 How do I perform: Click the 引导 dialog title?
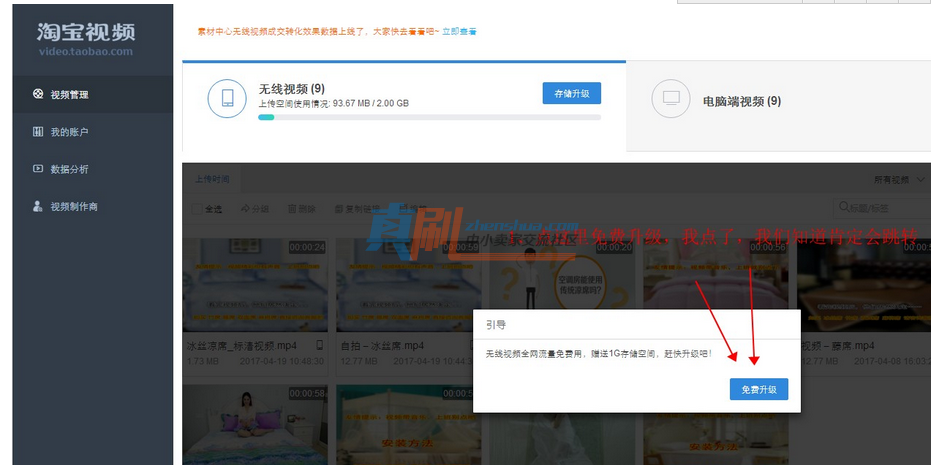(x=496, y=325)
